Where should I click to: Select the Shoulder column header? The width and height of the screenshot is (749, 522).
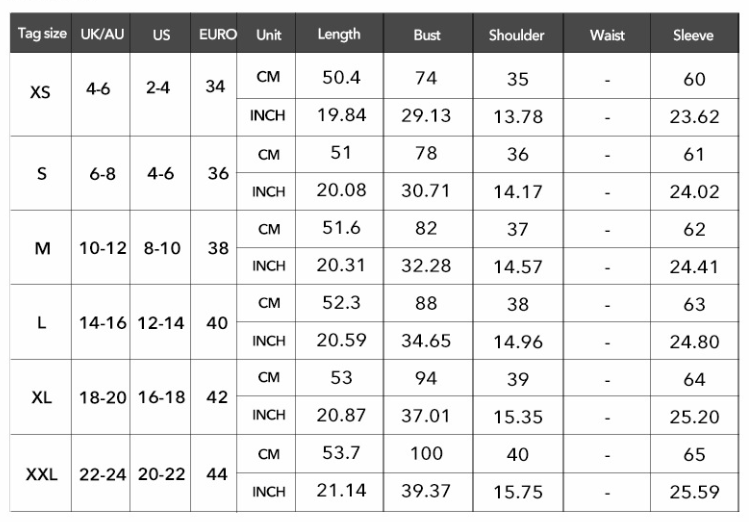click(x=516, y=35)
